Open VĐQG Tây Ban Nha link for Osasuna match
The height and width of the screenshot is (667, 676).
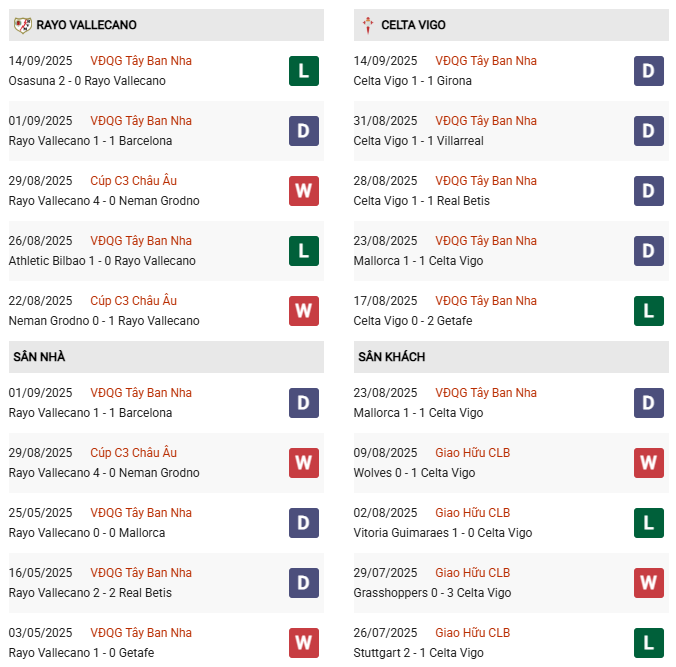tap(141, 61)
